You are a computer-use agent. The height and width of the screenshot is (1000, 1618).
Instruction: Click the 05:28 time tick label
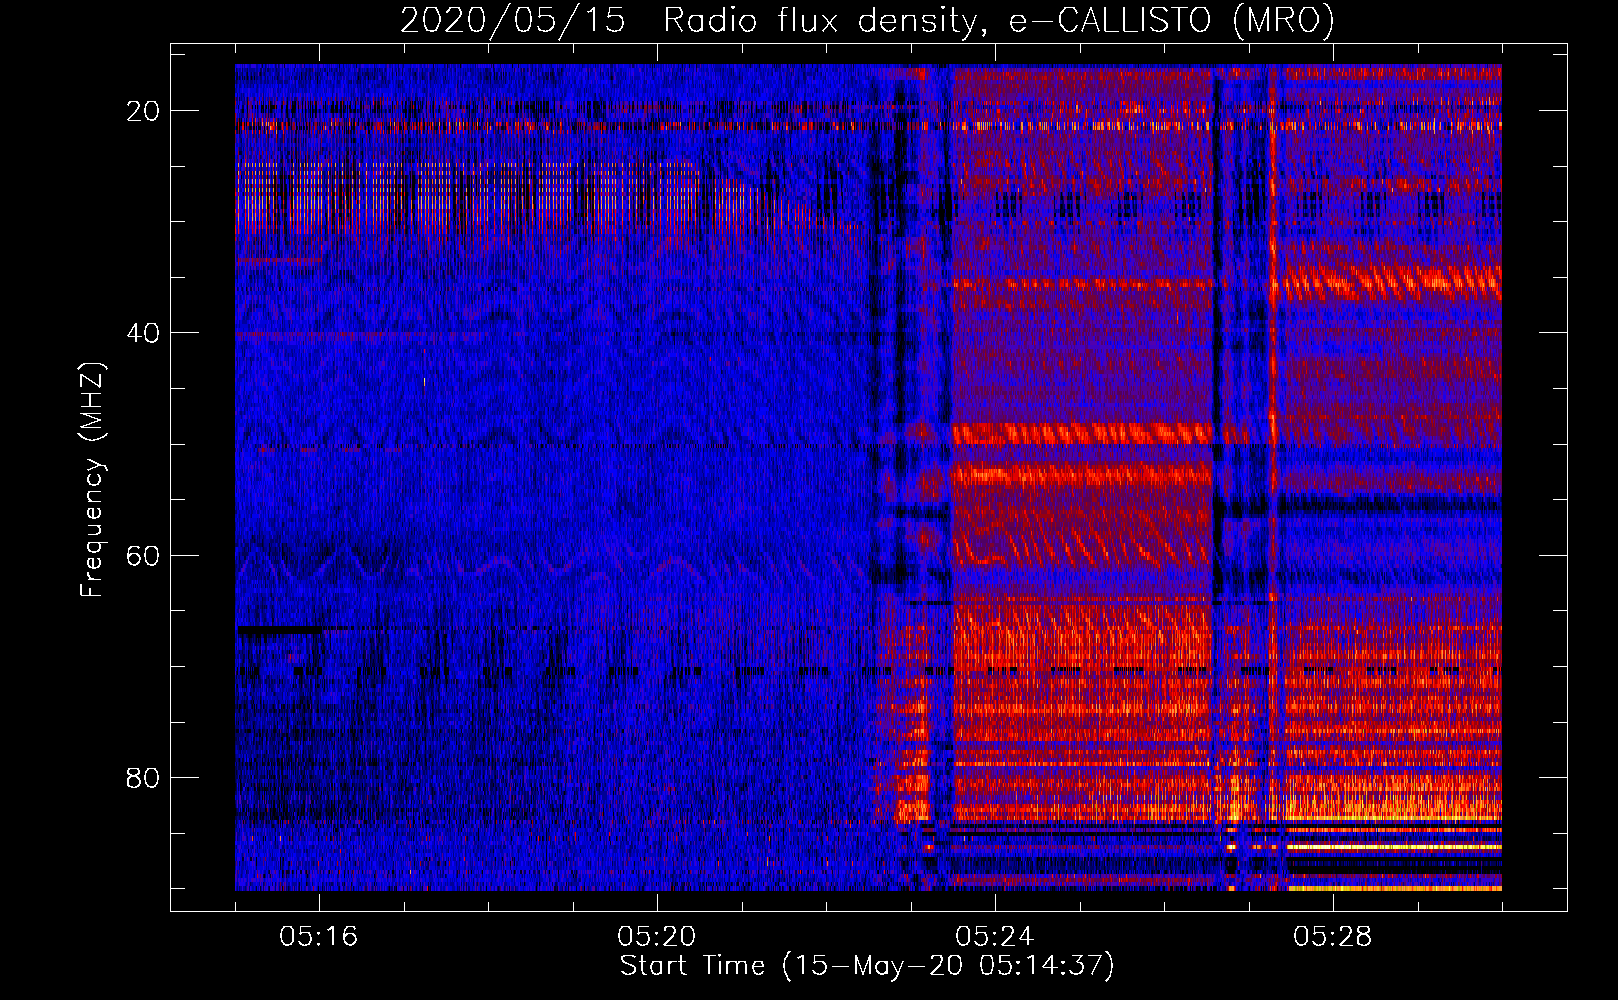click(1333, 937)
